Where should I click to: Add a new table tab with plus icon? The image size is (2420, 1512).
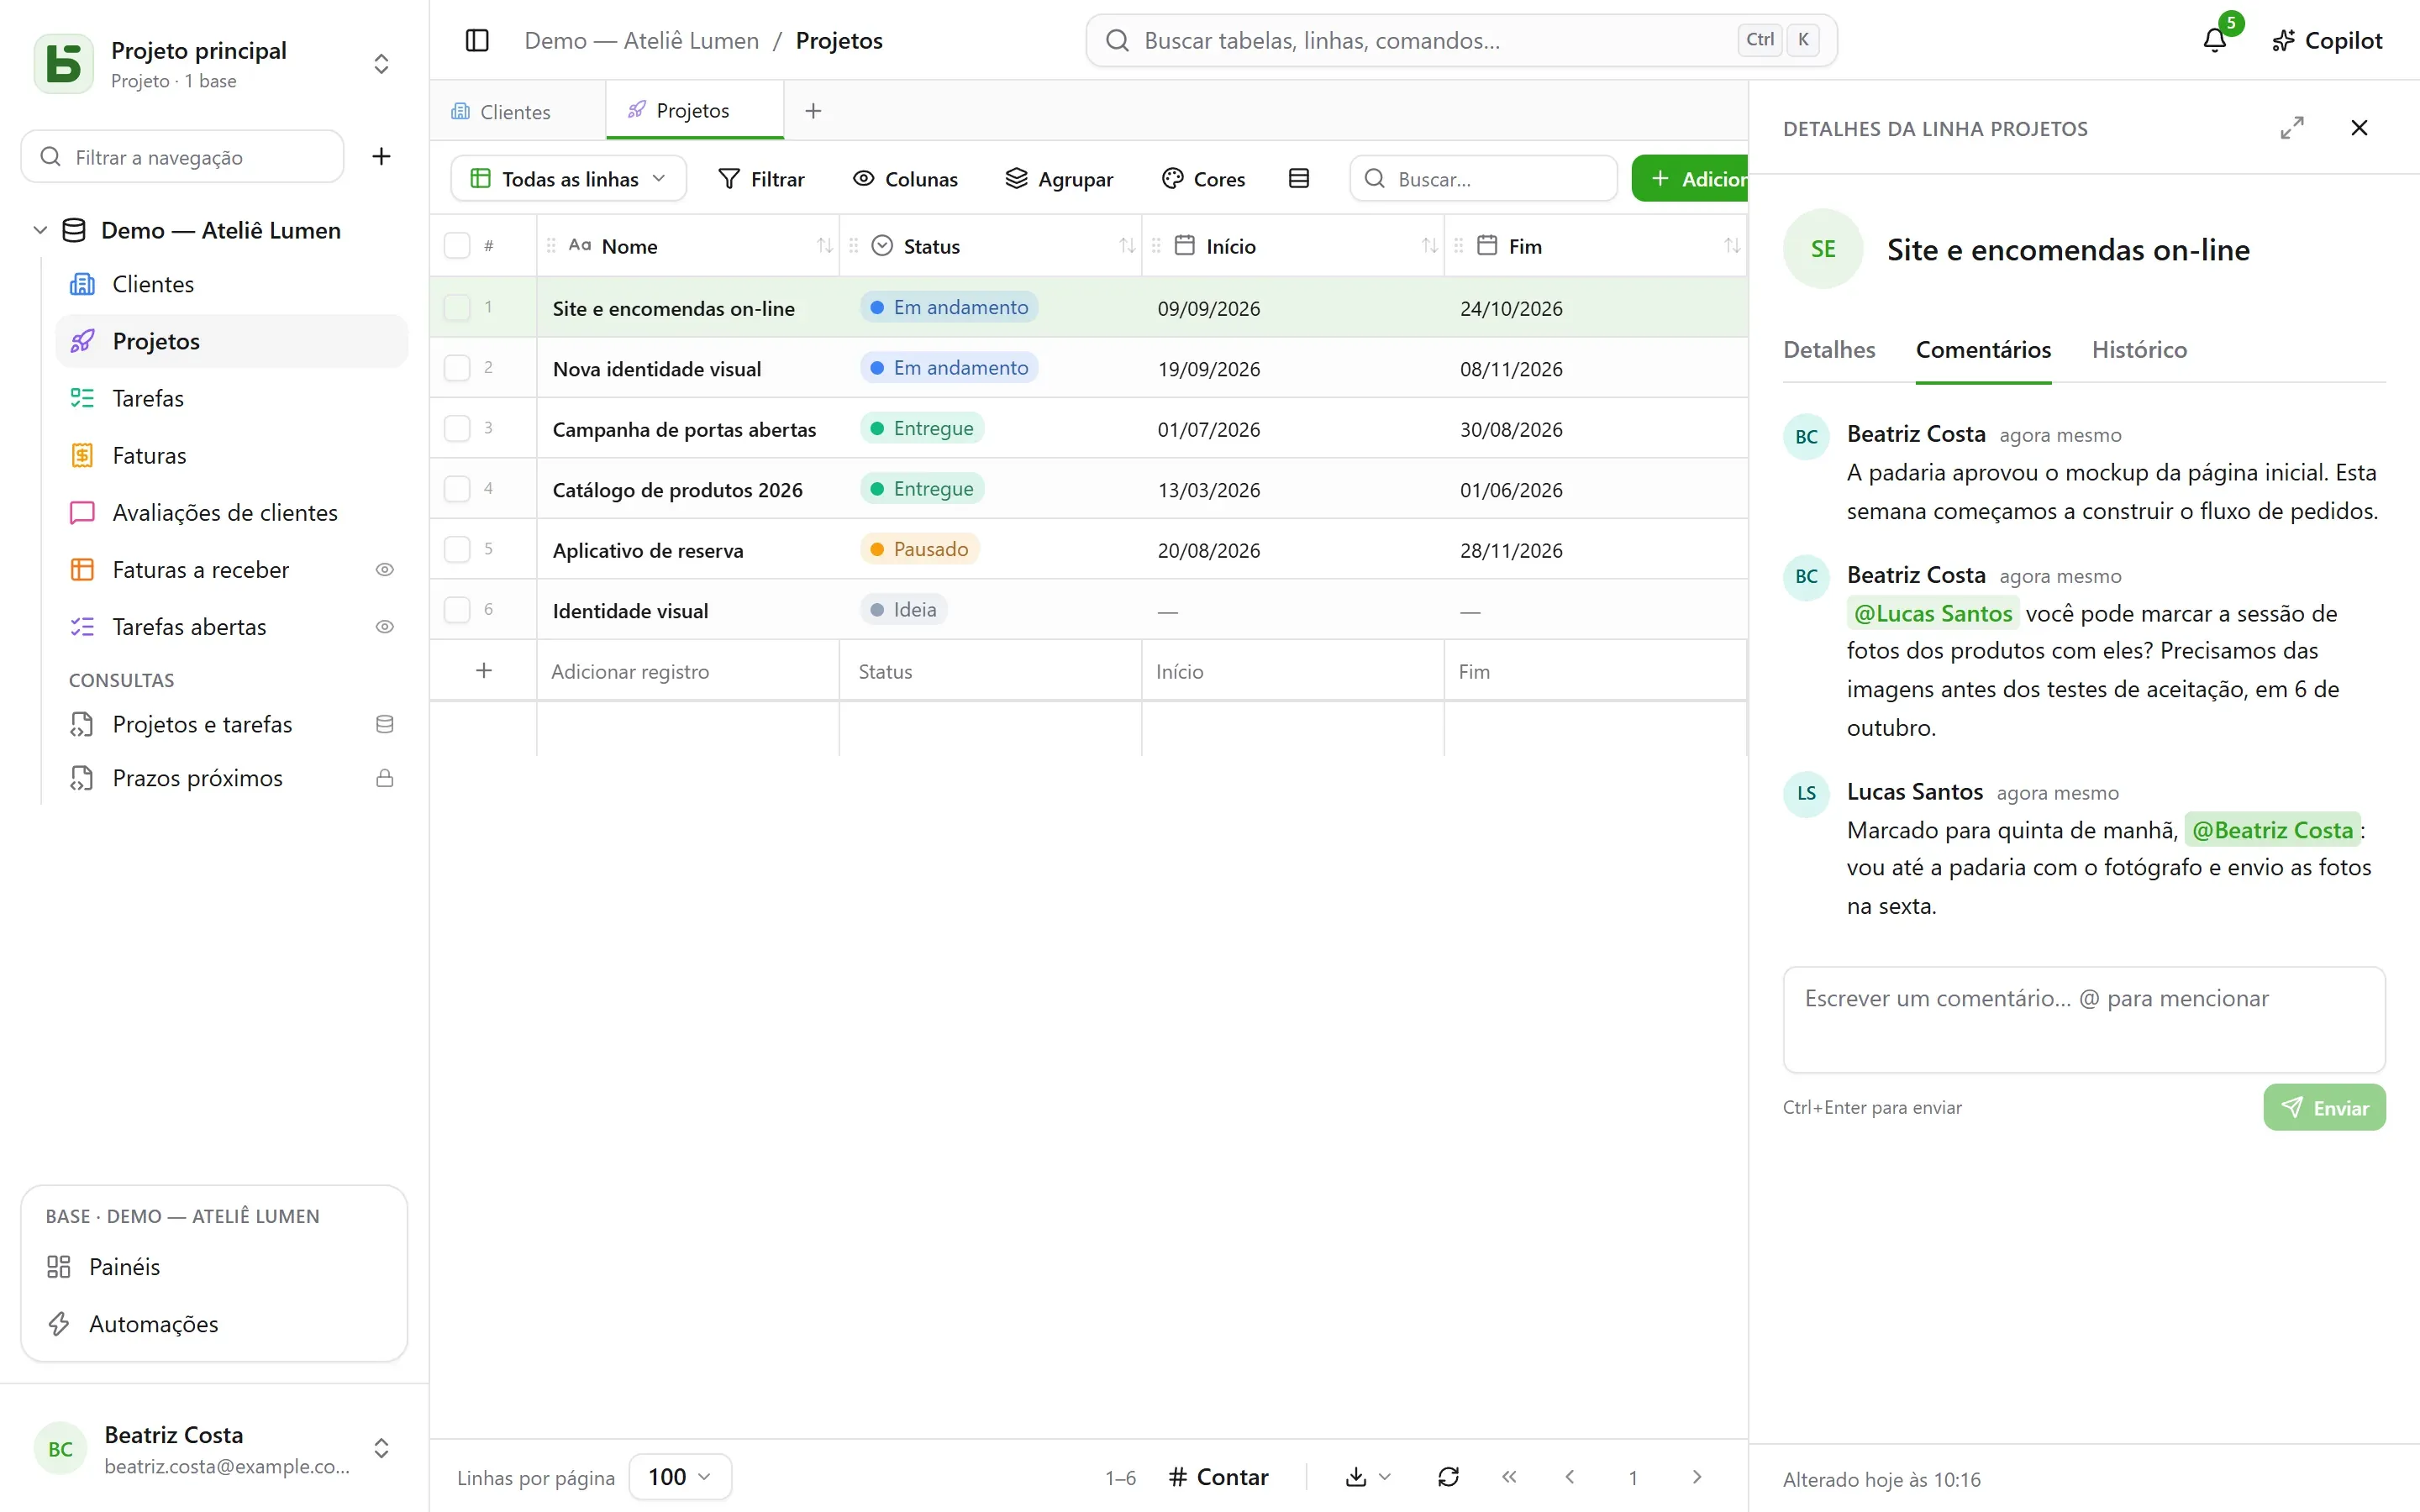pos(813,111)
